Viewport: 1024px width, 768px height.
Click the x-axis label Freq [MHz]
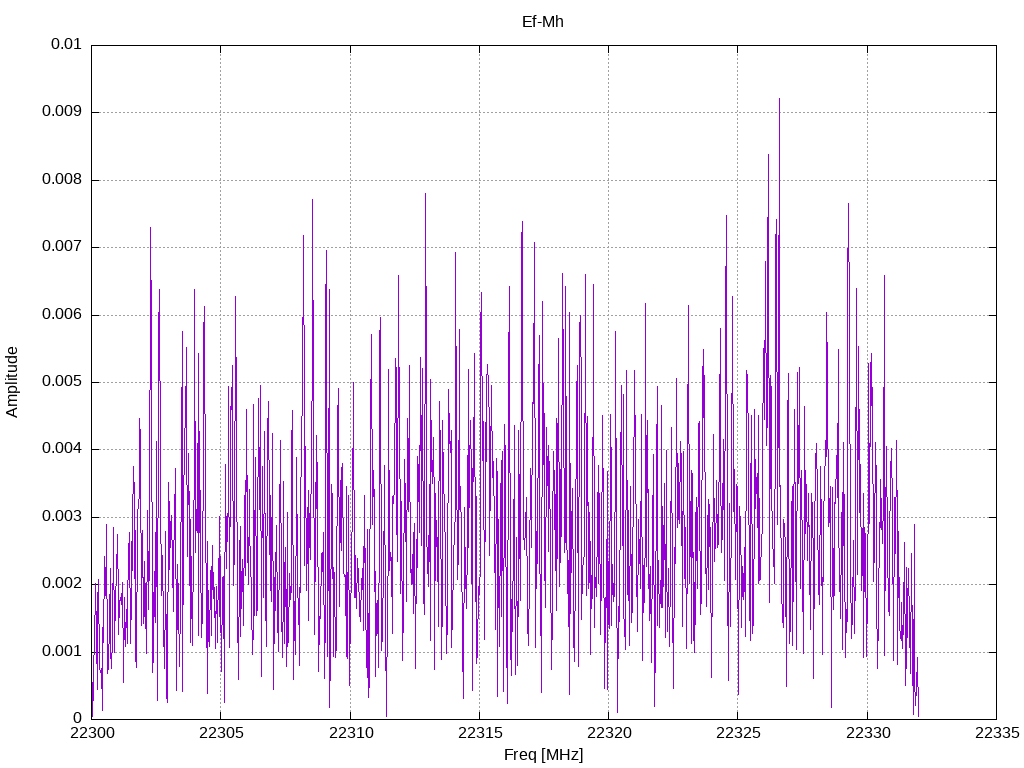(543, 755)
